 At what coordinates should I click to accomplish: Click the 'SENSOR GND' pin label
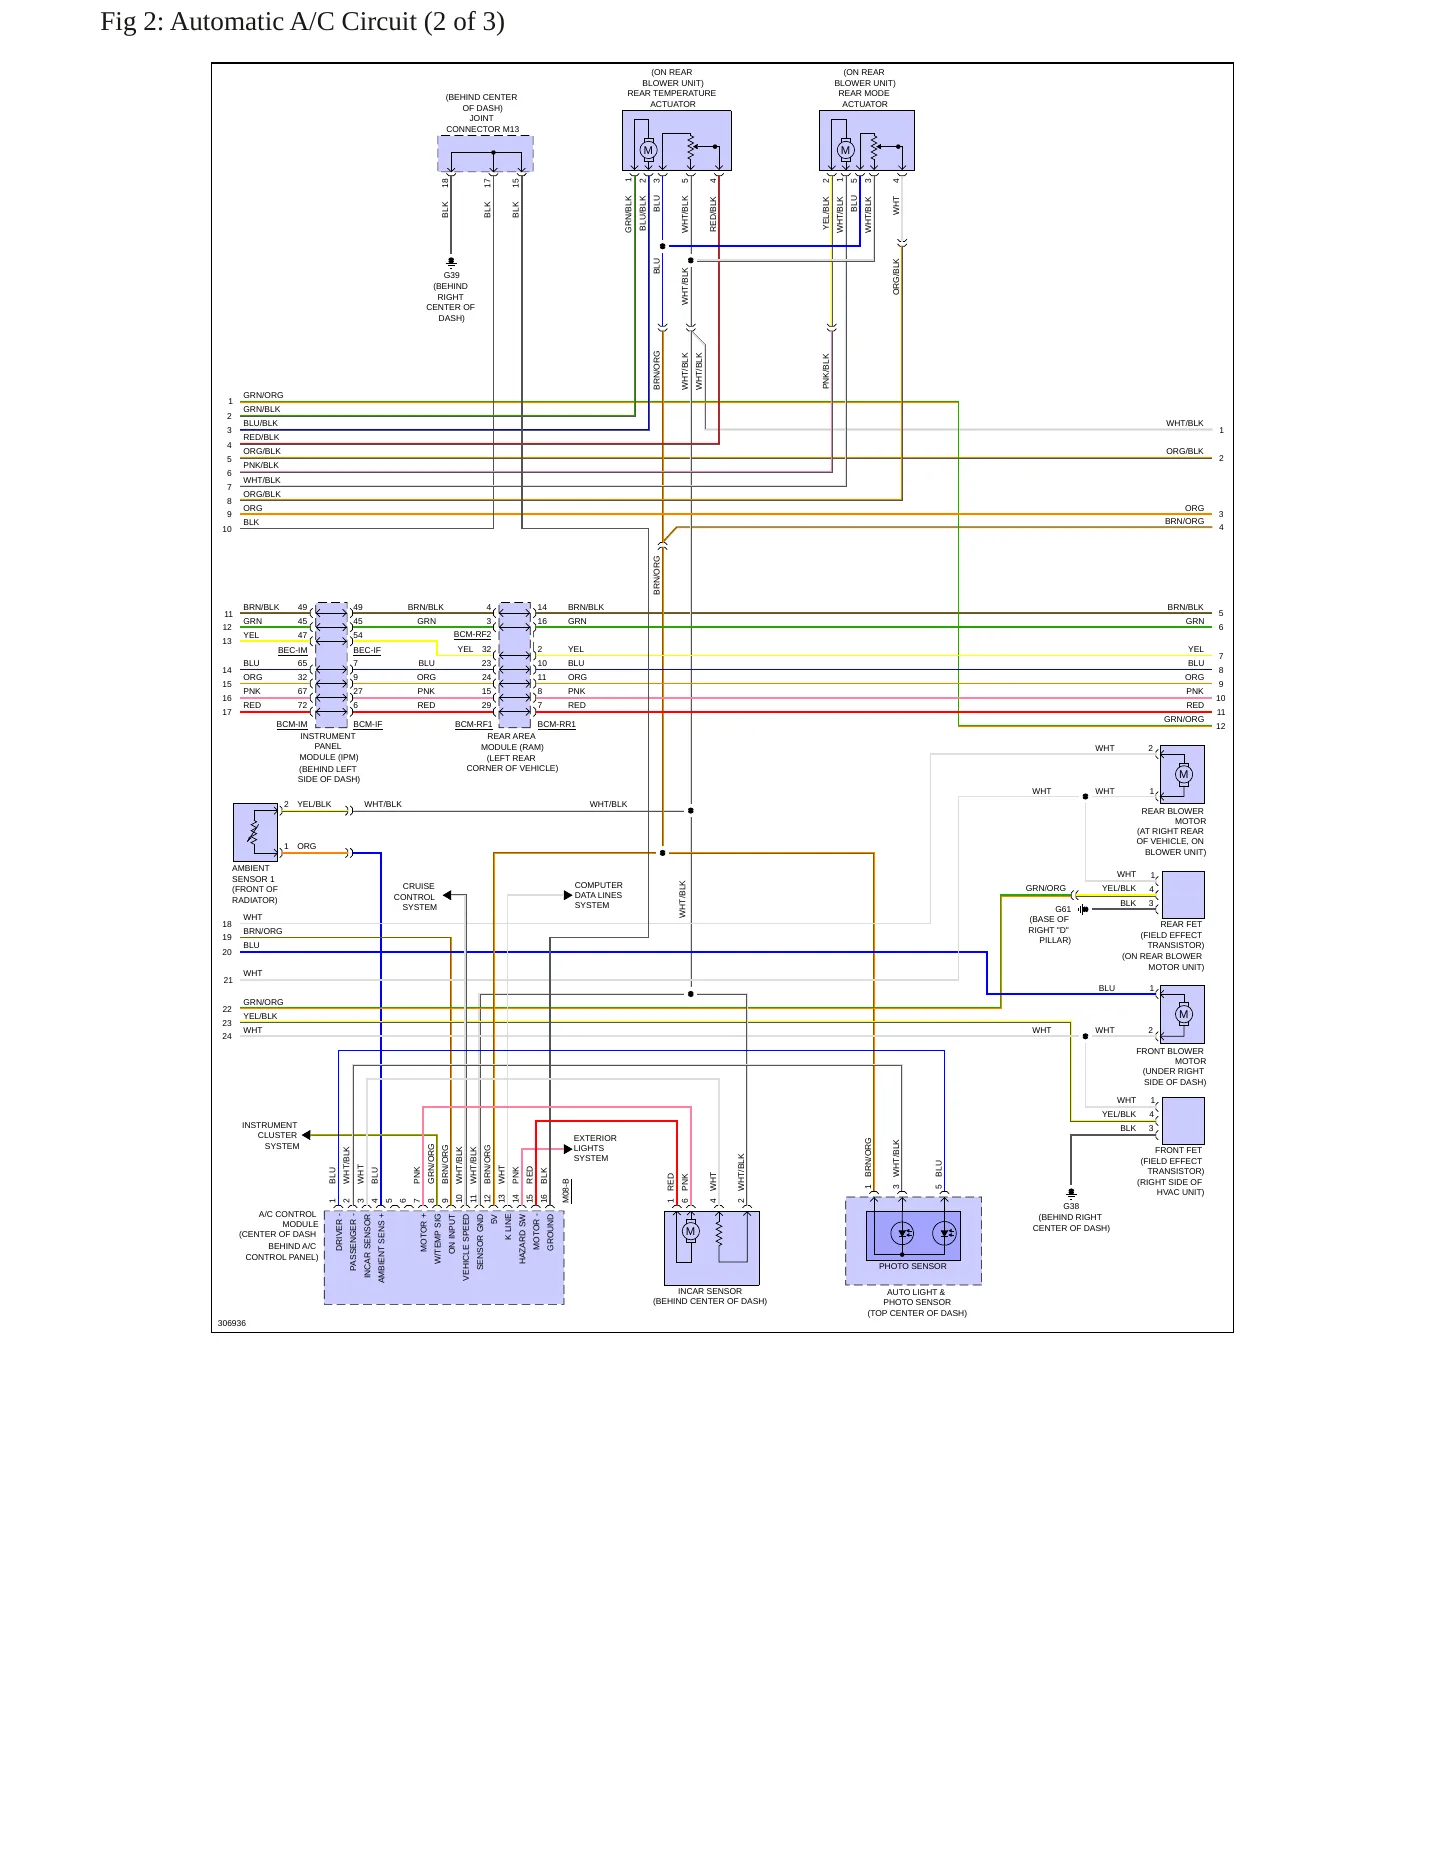[x=480, y=1243]
